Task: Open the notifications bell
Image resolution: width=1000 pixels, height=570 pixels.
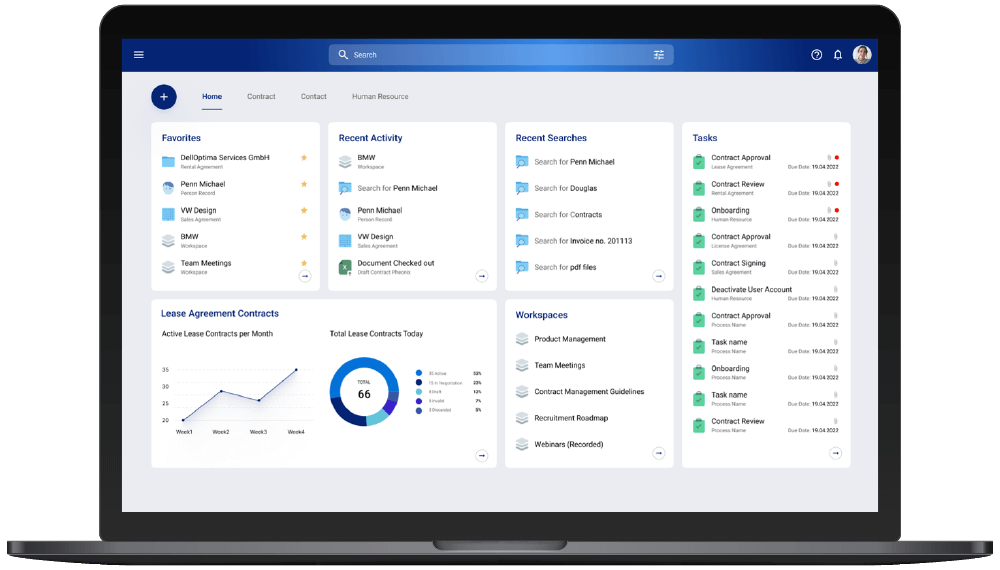Action: (x=838, y=55)
